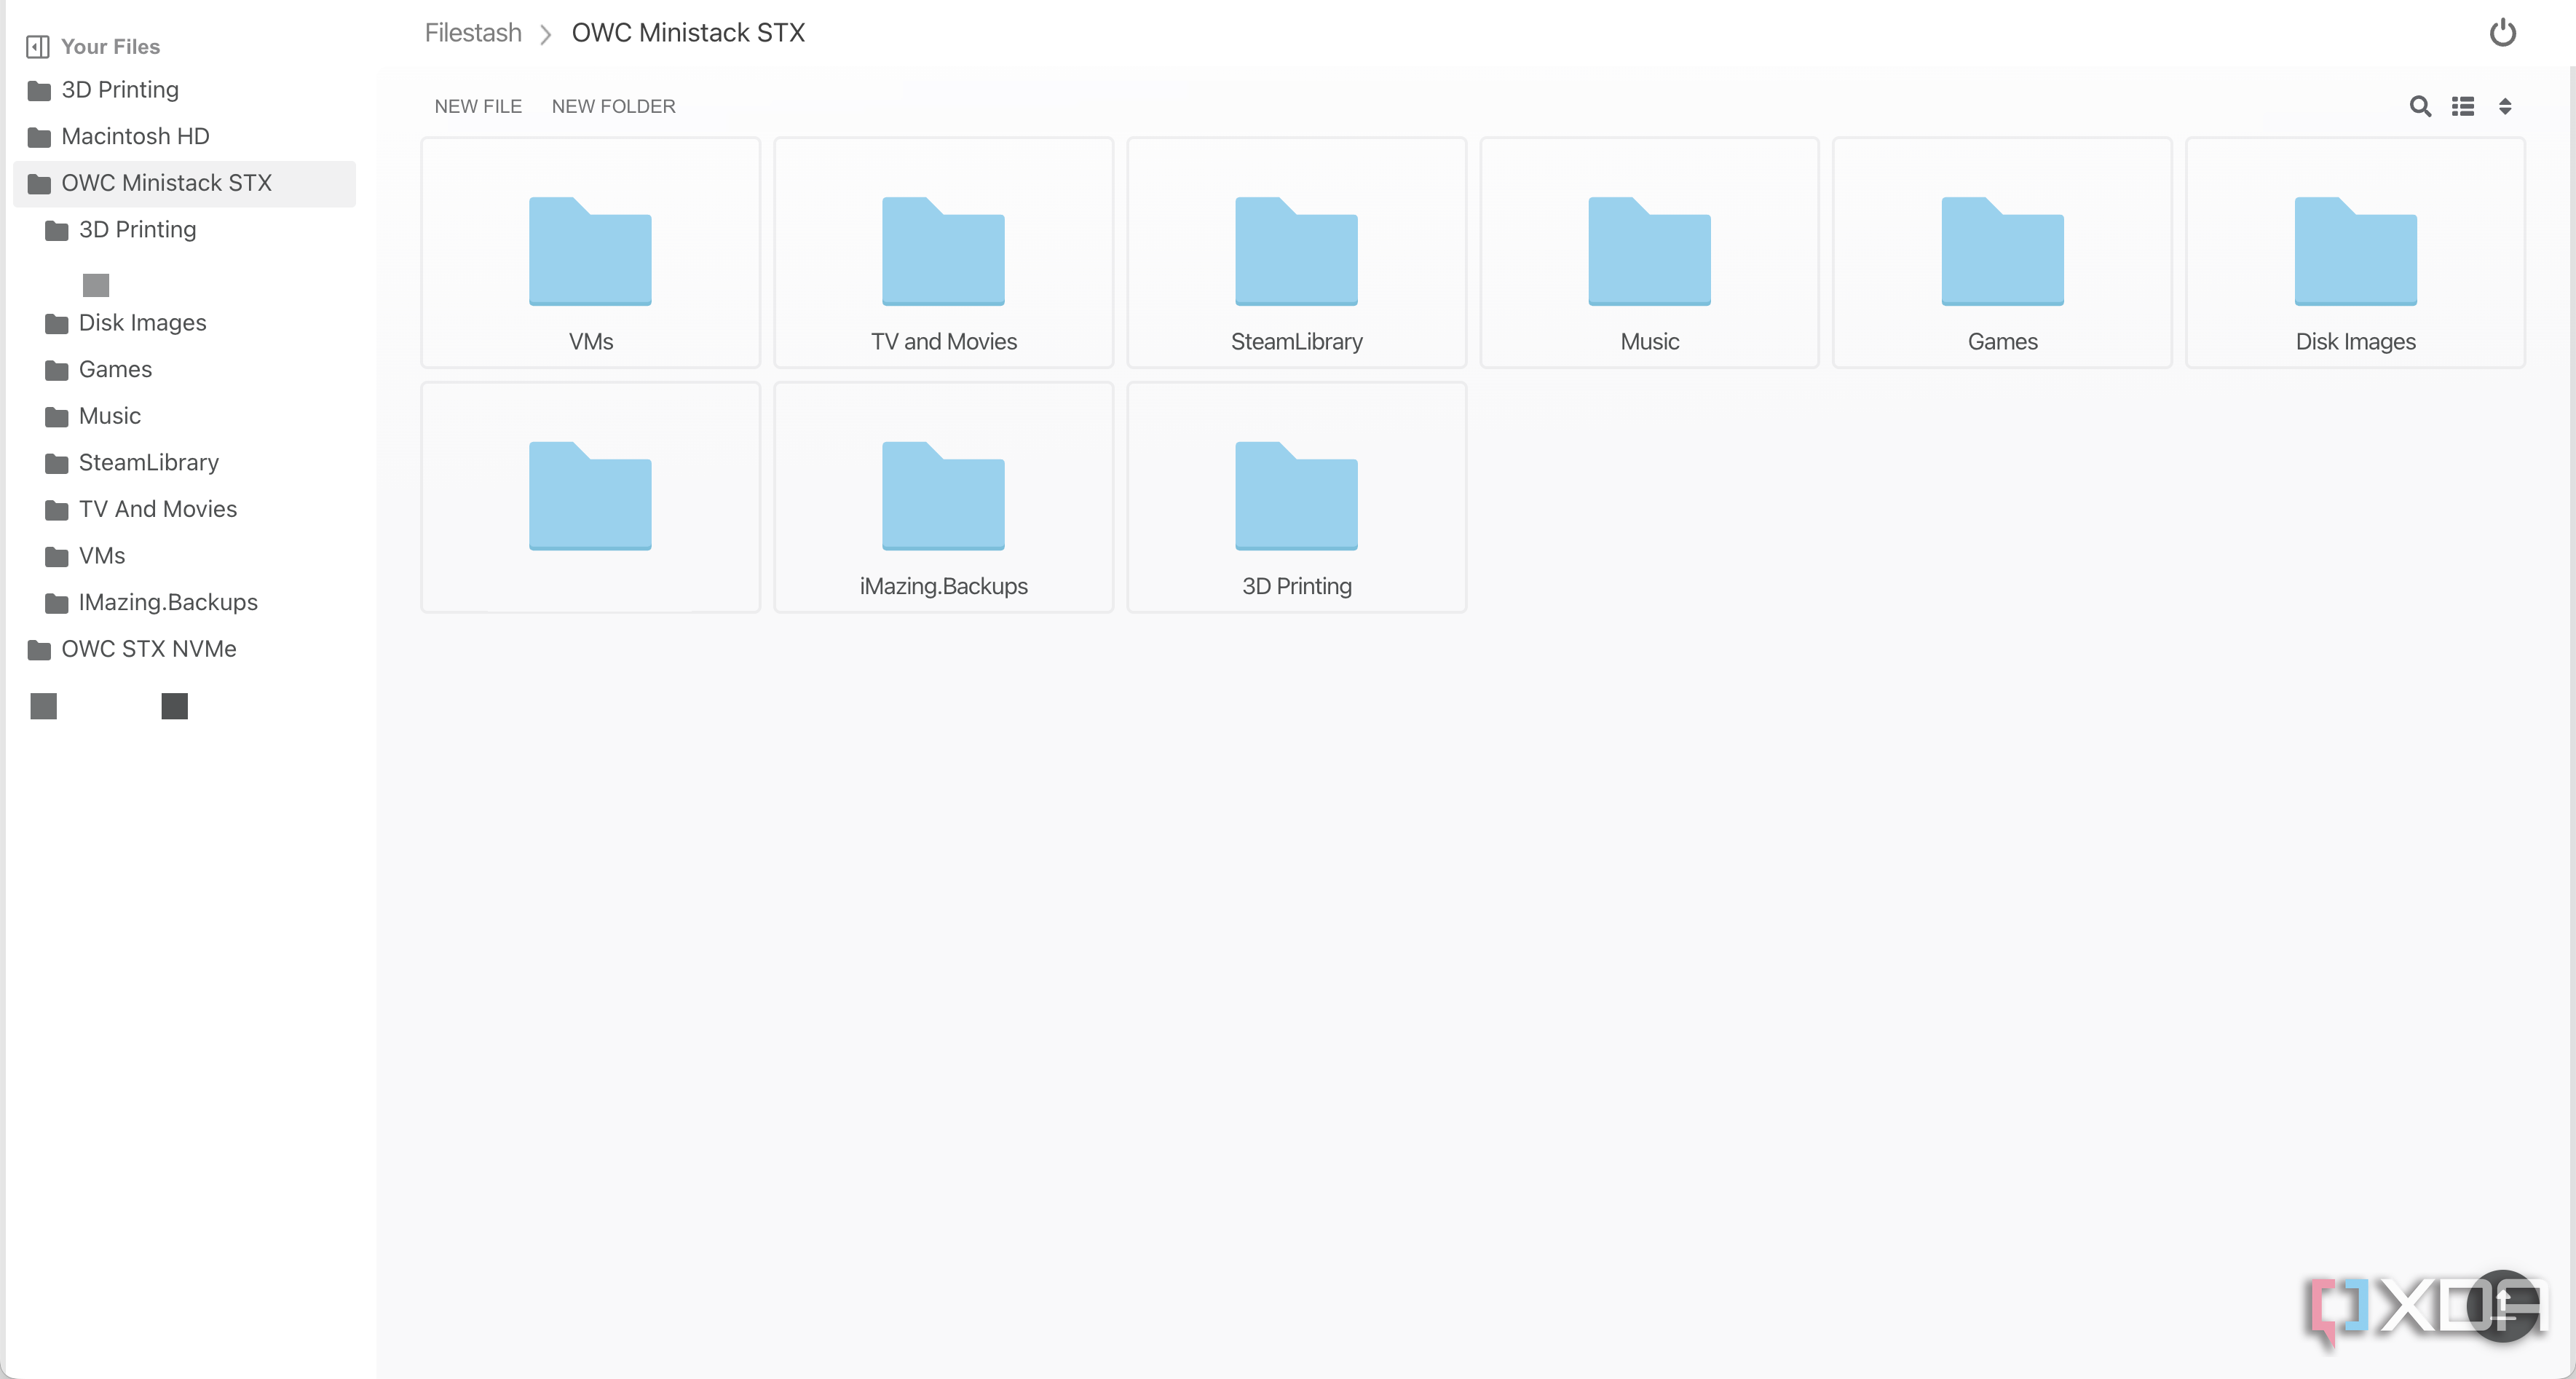Click folder icon beside SteamLibrary in sidebar
2576x1379 pixels.
[57, 464]
